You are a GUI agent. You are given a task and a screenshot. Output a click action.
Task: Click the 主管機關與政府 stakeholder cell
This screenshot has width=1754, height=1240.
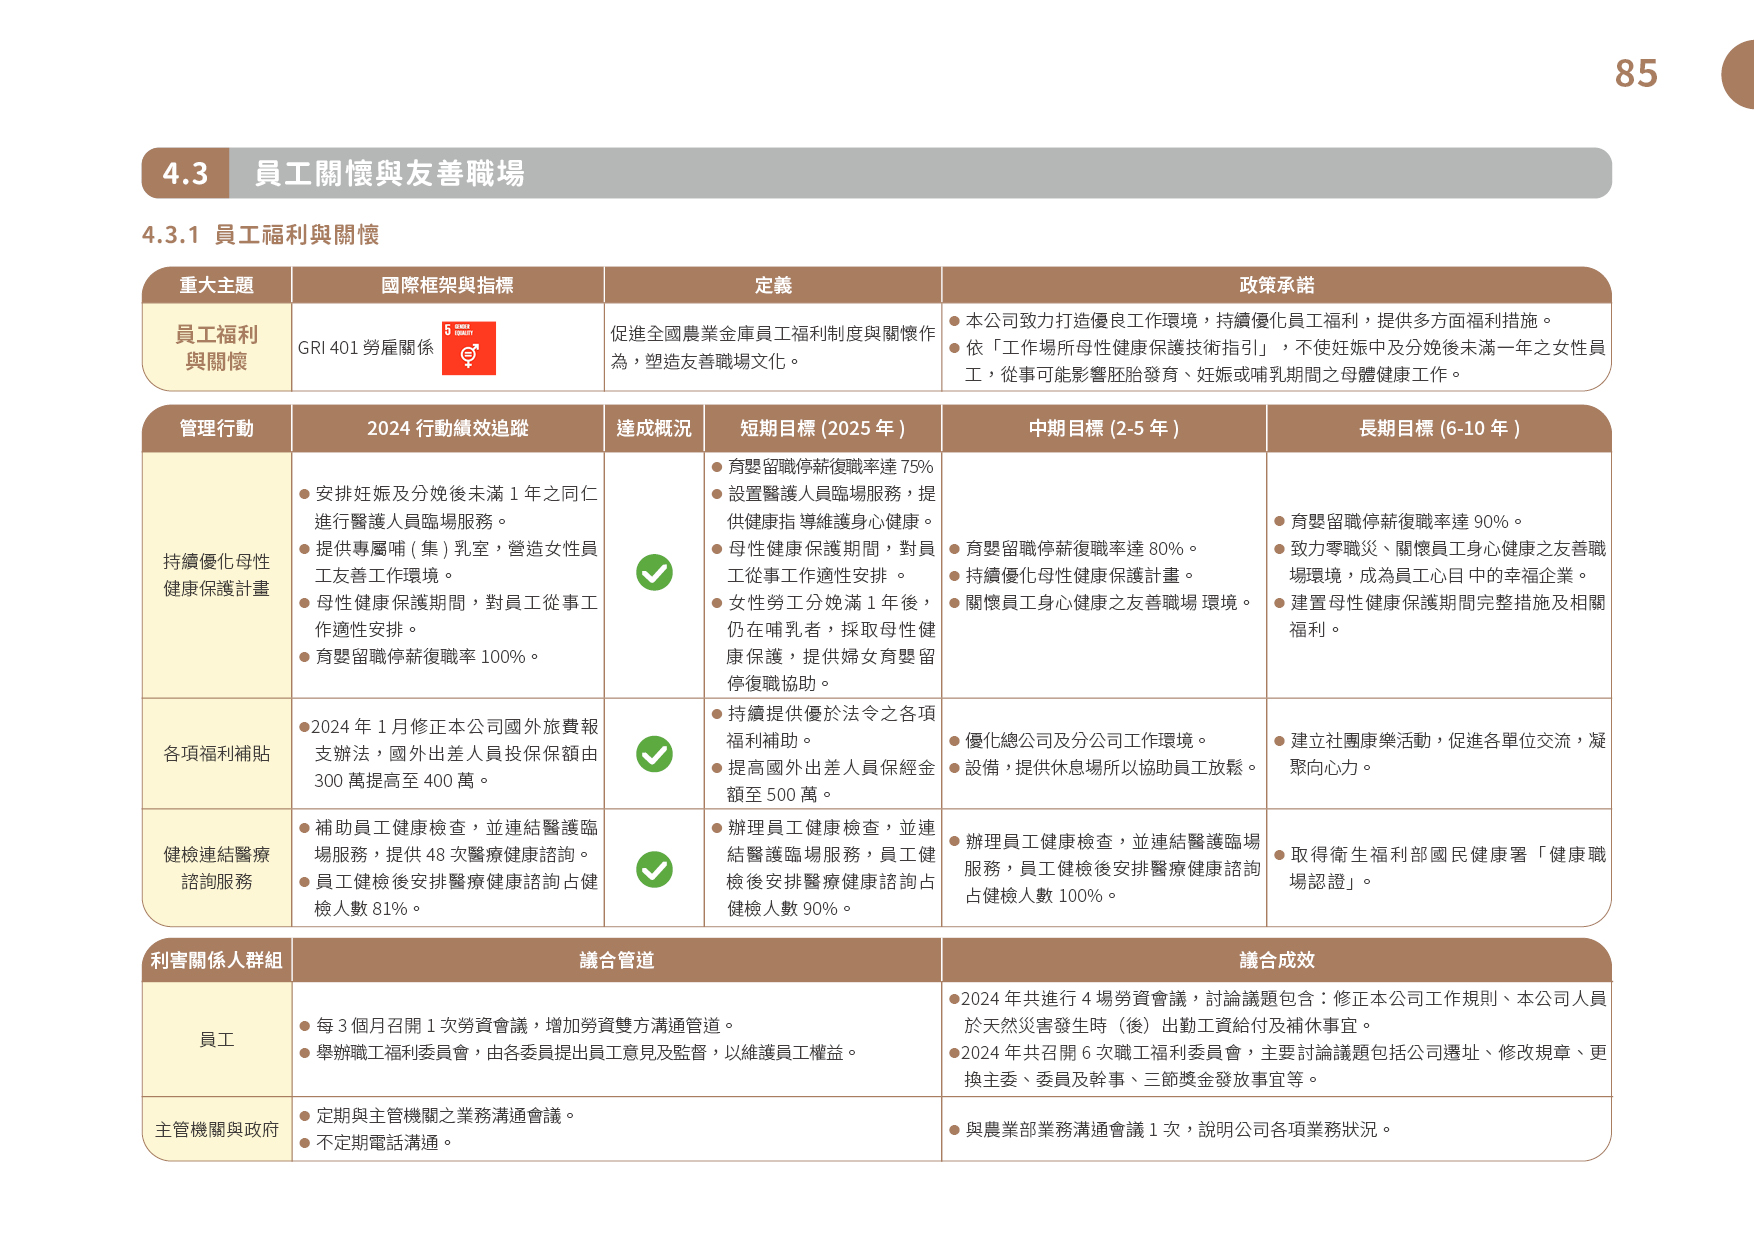tap(217, 1130)
